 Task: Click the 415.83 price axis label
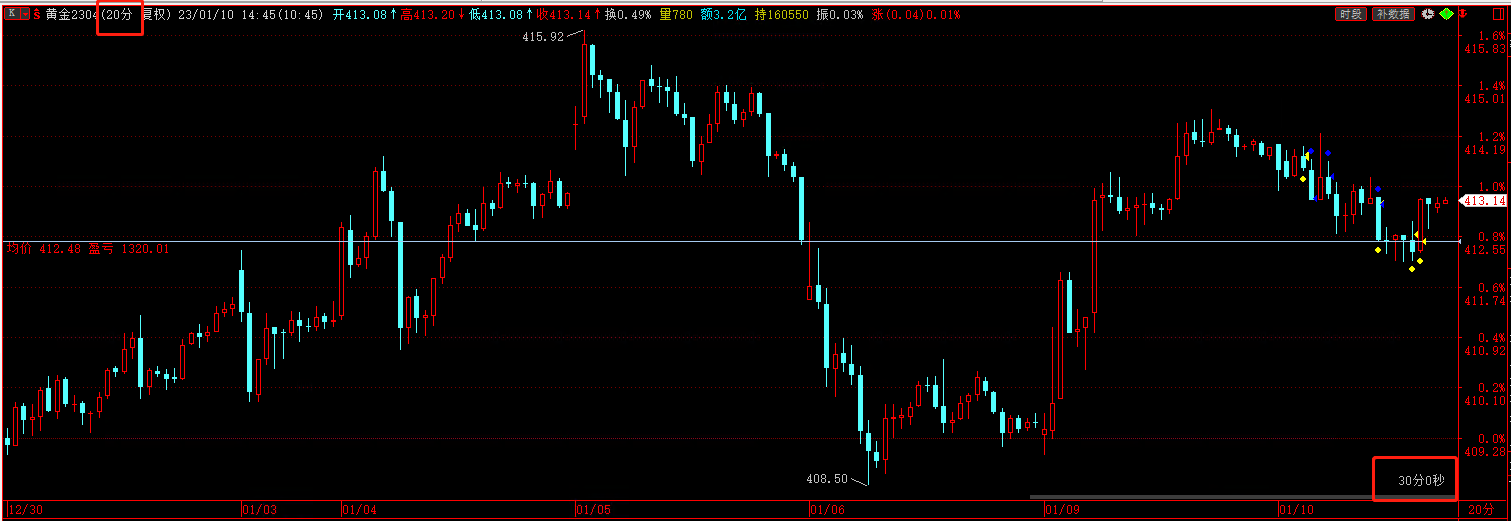pos(1484,48)
